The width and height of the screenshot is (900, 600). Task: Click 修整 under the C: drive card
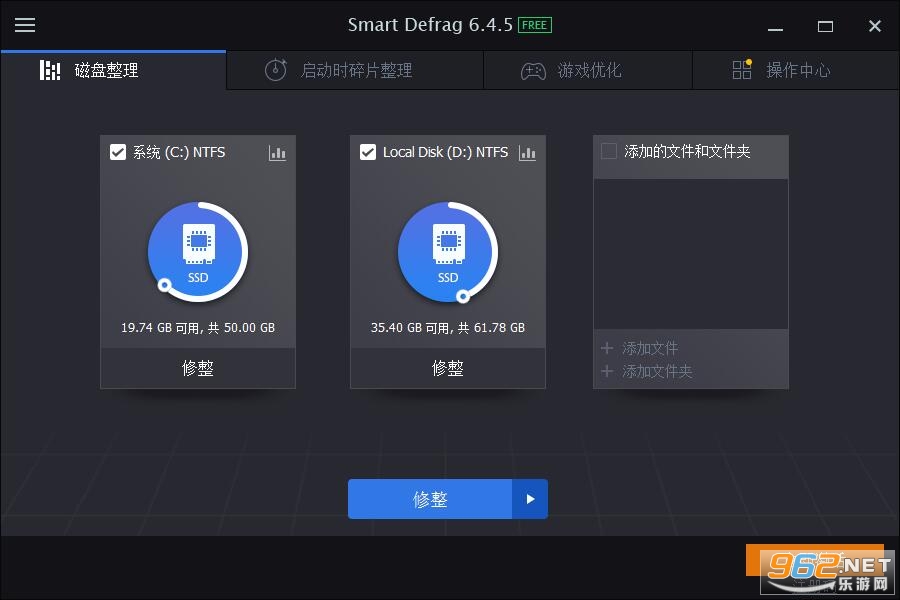click(x=198, y=368)
